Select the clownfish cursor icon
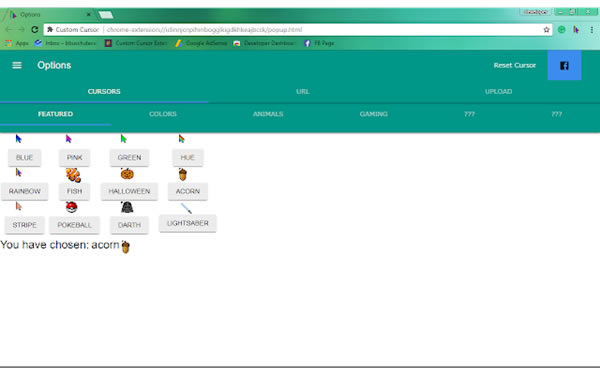The height and width of the screenshot is (375, 600). (73, 175)
